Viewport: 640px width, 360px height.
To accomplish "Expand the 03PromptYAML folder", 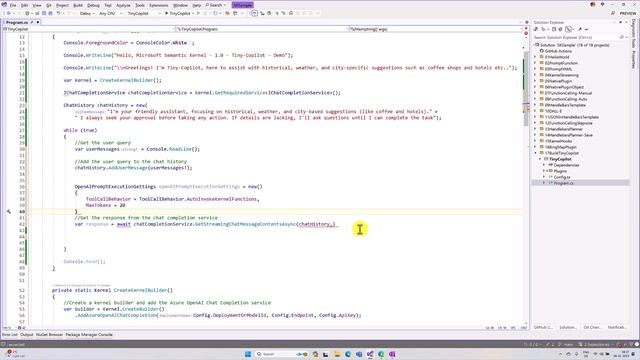I will (535, 69).
